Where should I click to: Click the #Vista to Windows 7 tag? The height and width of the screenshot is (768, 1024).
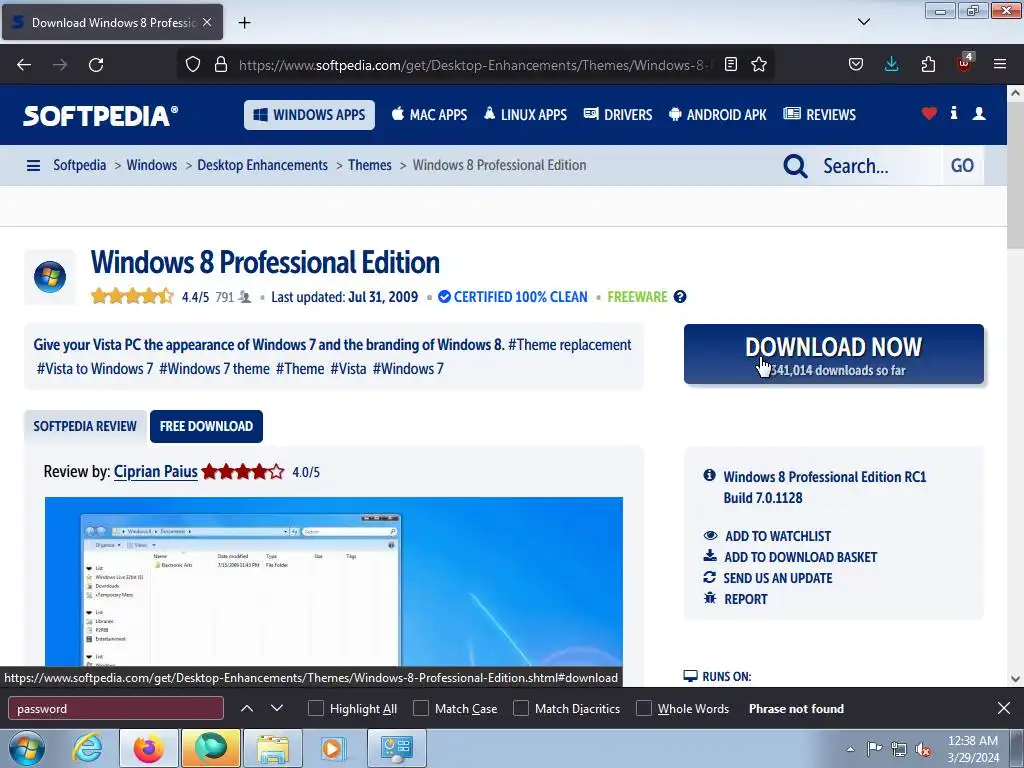coord(95,369)
